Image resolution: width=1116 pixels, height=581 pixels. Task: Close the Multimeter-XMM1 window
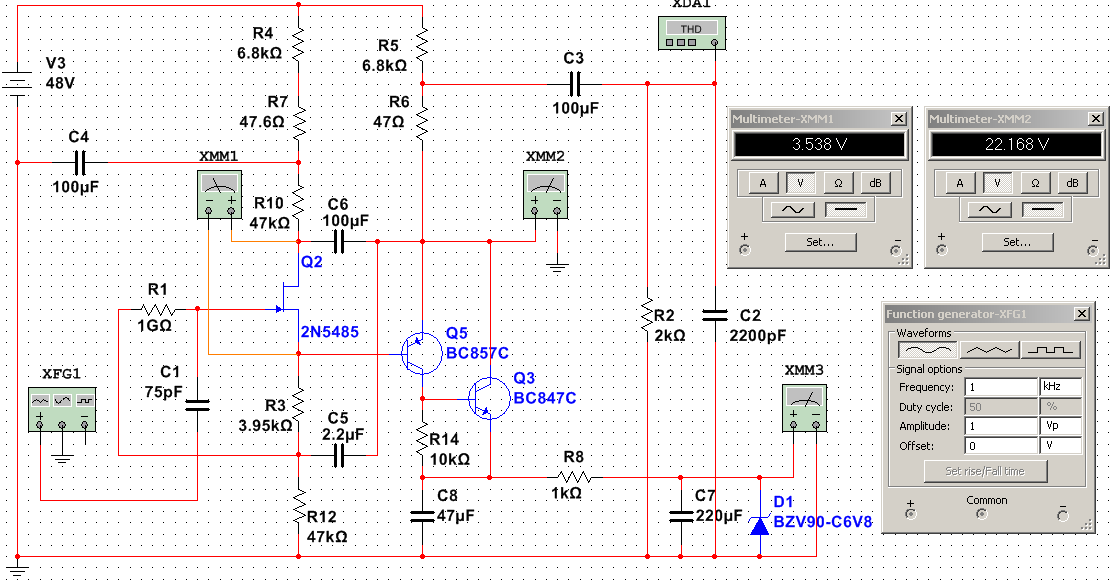click(x=899, y=119)
